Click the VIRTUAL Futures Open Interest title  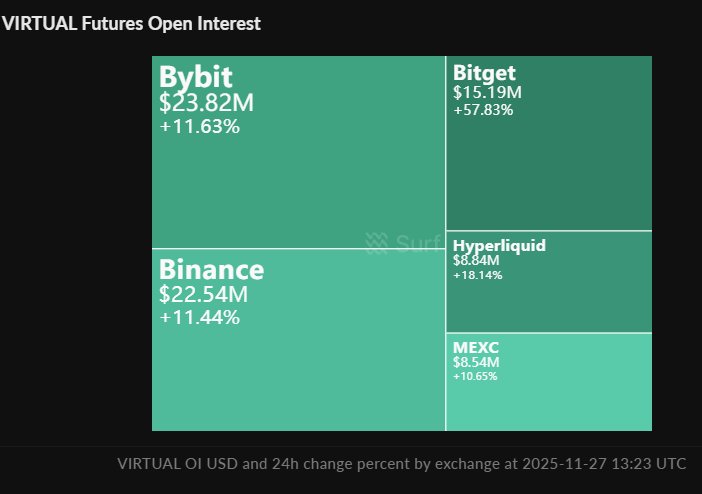131,24
